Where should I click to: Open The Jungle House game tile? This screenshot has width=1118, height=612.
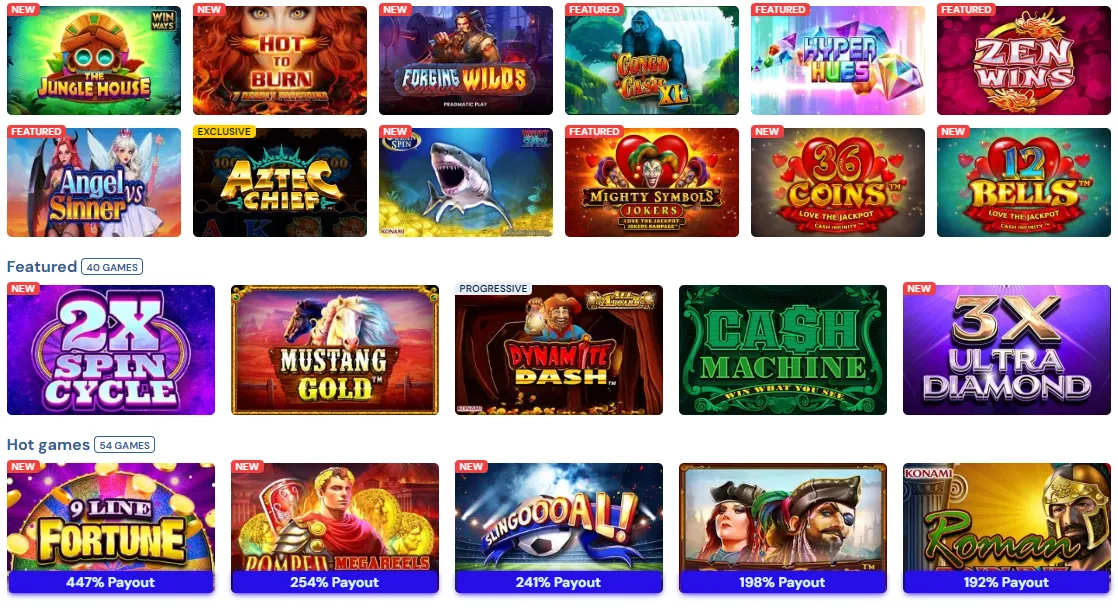pyautogui.click(x=94, y=61)
